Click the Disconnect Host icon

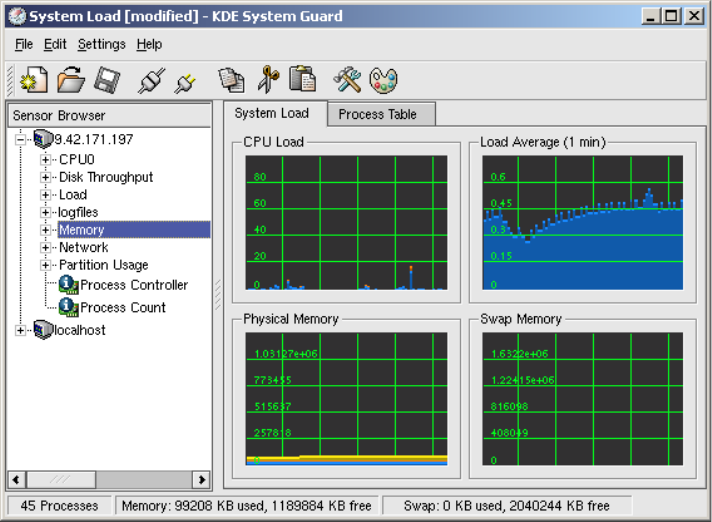coord(186,79)
